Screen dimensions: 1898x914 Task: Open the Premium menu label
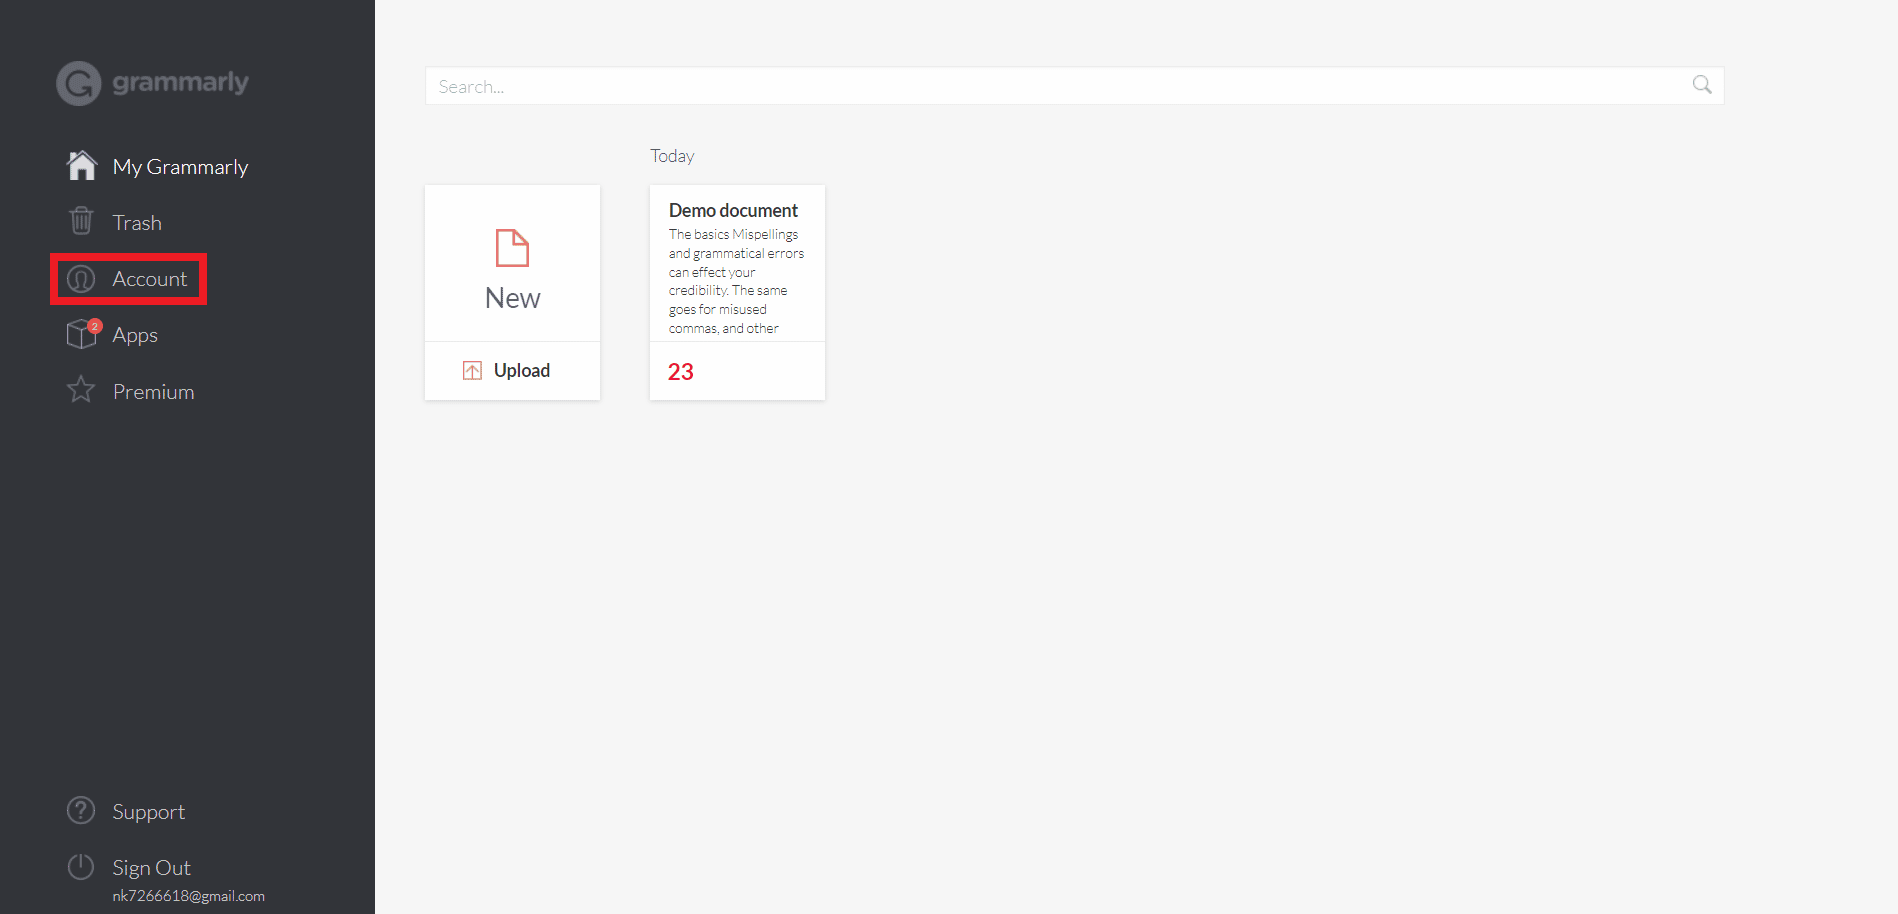[x=153, y=392]
